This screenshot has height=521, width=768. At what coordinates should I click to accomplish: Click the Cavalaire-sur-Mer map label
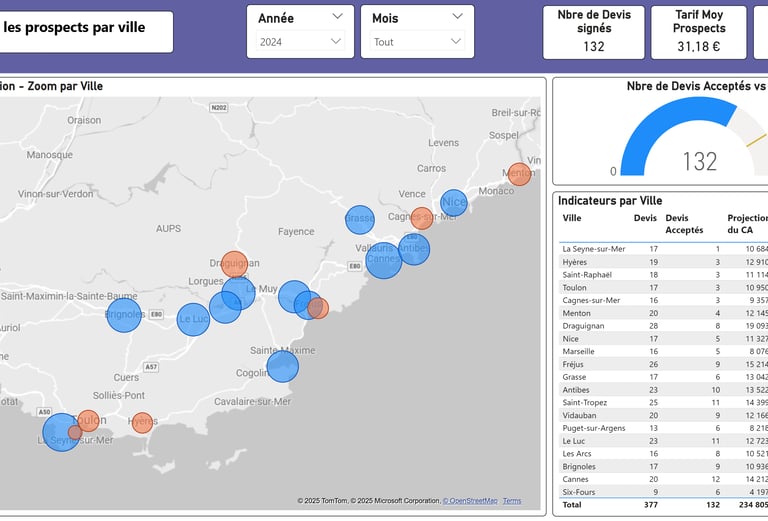tap(252, 402)
